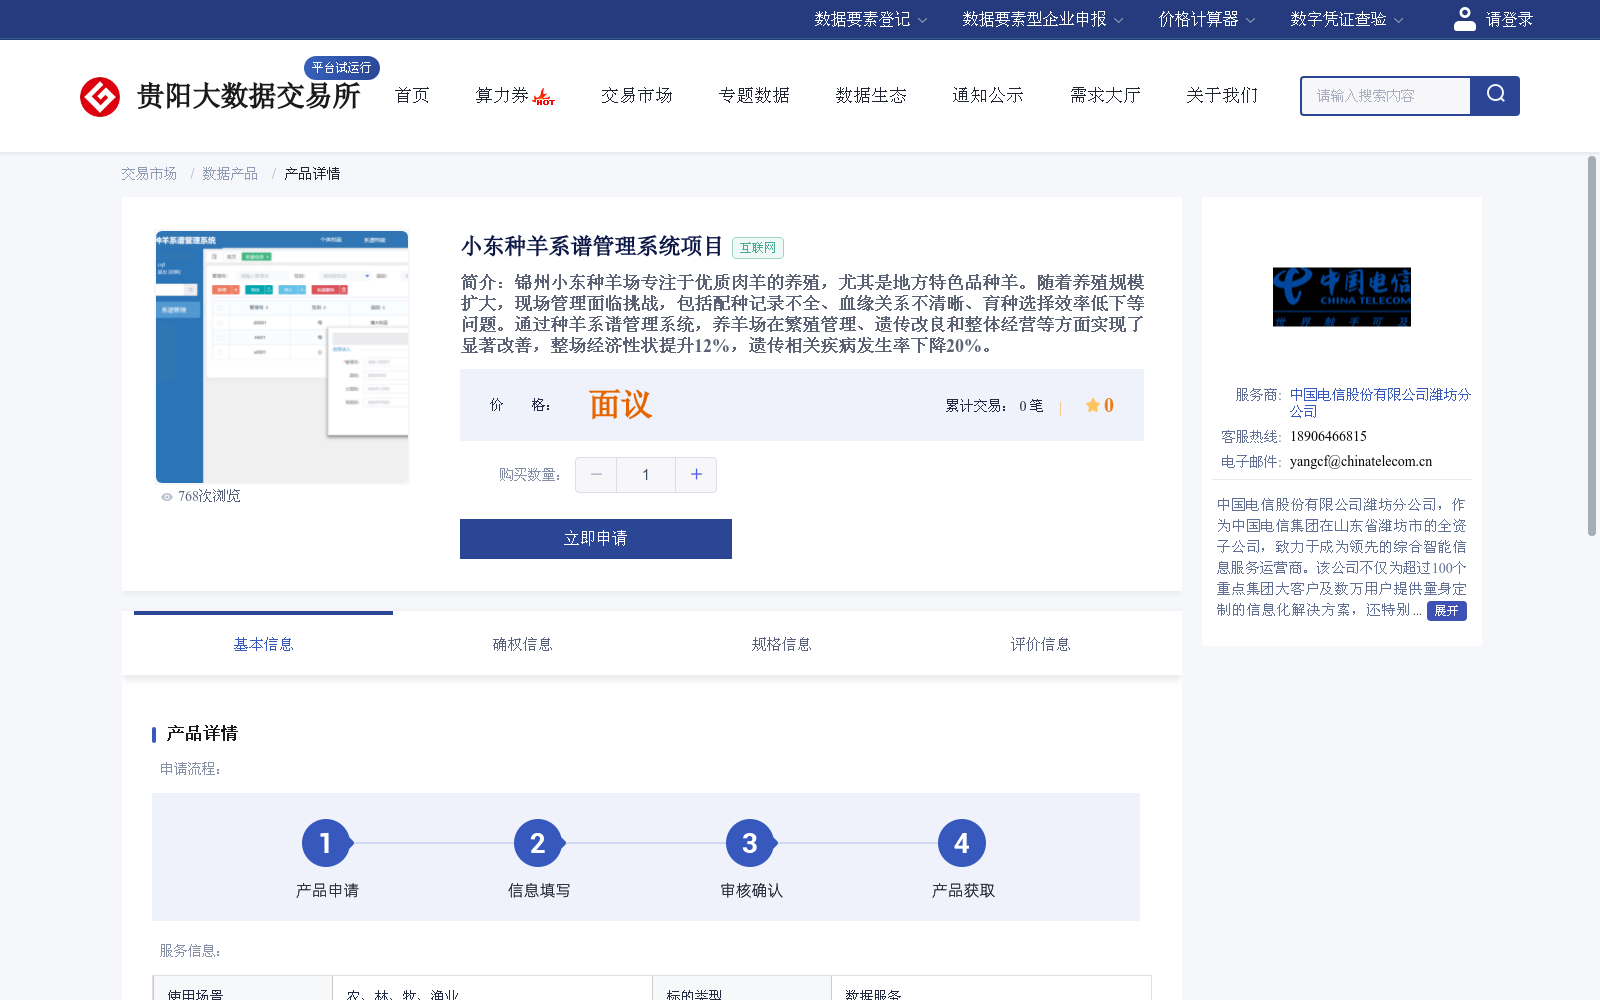The image size is (1600, 1000).
Task: Click the search content input box
Action: 1386,96
